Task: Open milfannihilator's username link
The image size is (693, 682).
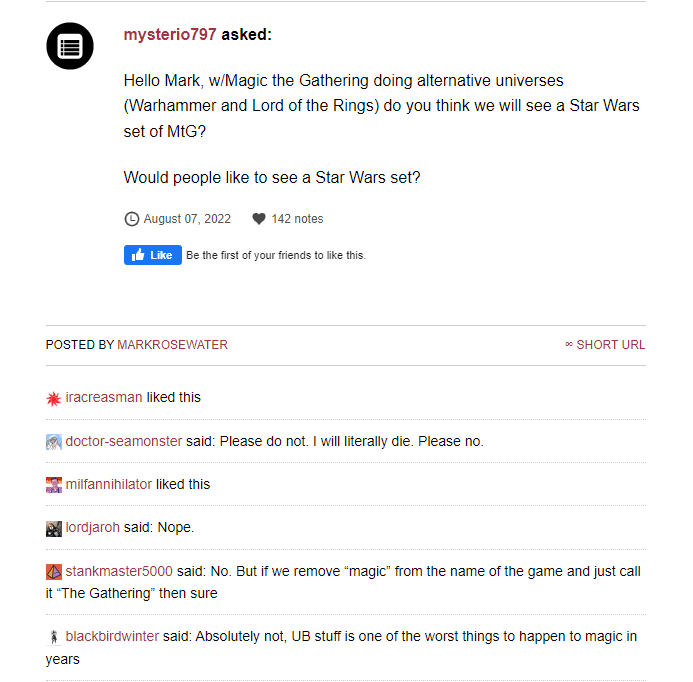Action: click(109, 485)
